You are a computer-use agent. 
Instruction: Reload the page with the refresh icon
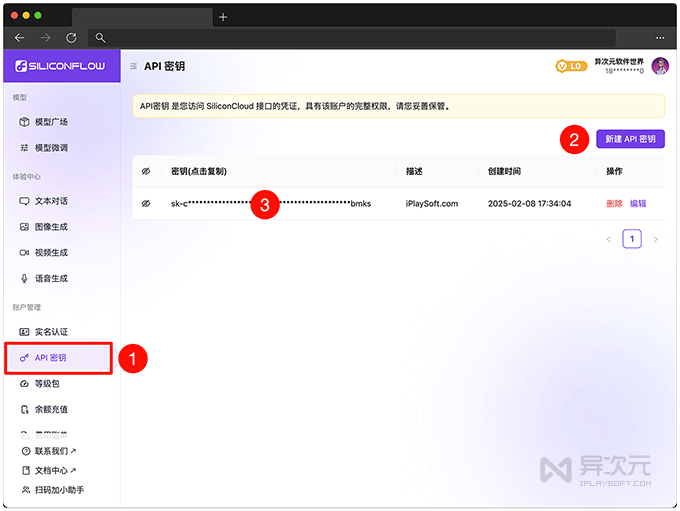pos(72,38)
